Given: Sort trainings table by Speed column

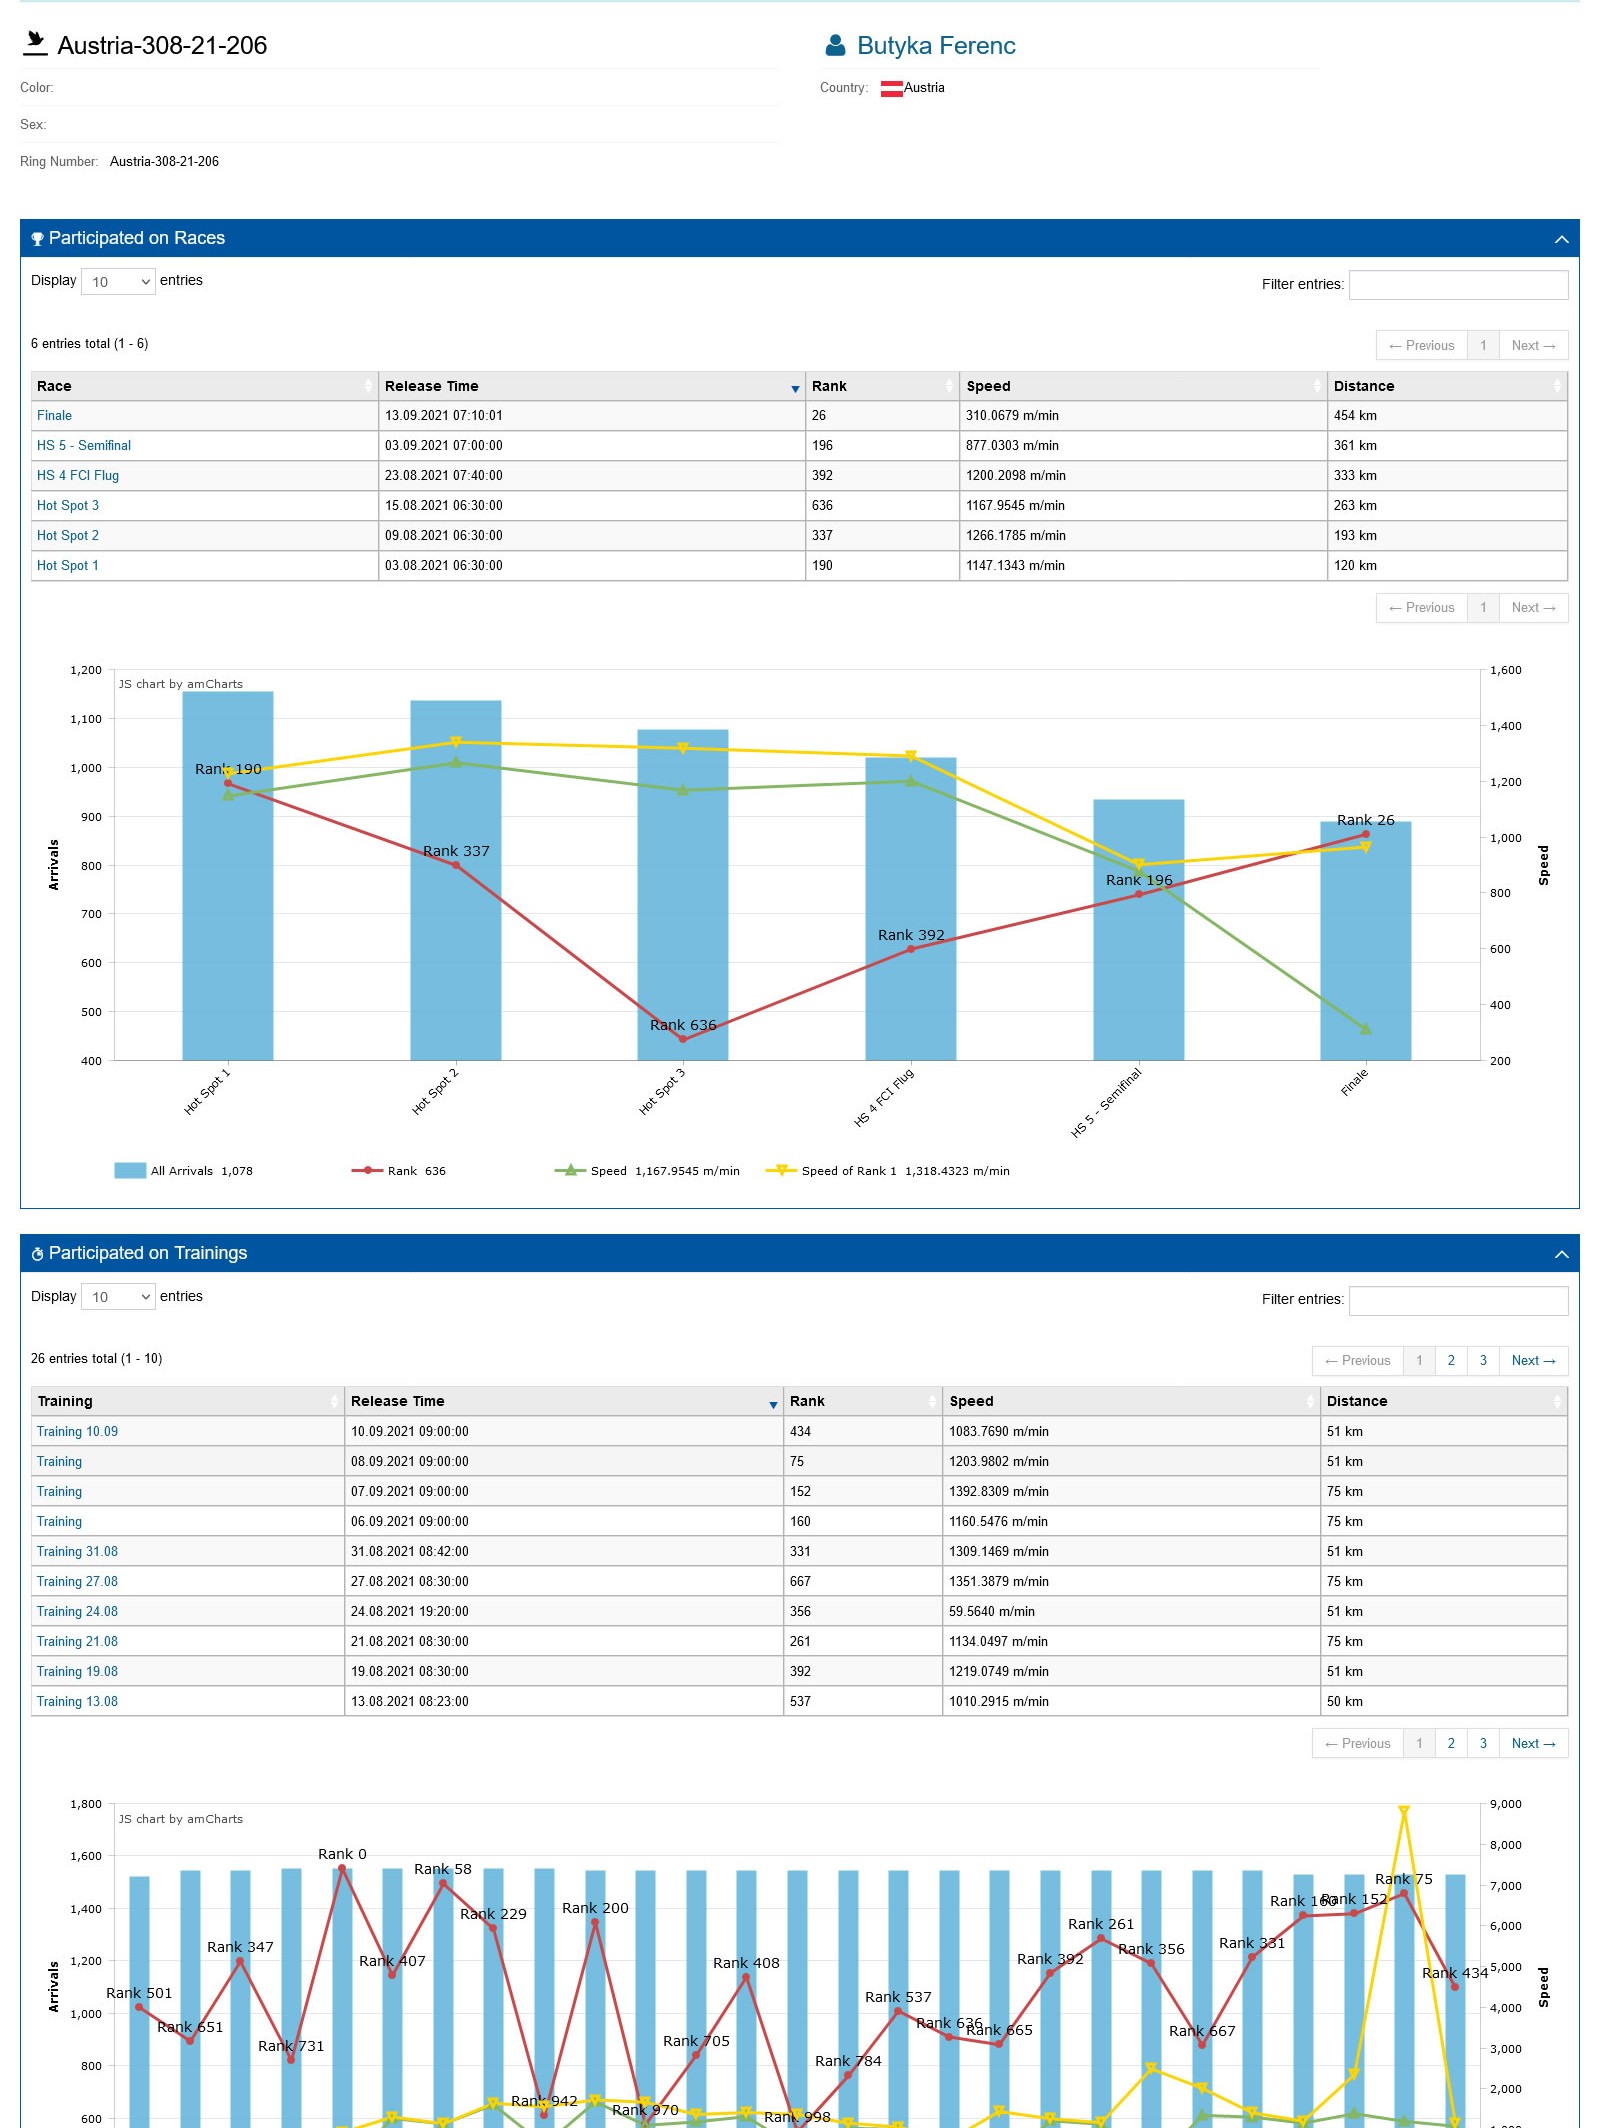Looking at the screenshot, I should [x=1310, y=1402].
